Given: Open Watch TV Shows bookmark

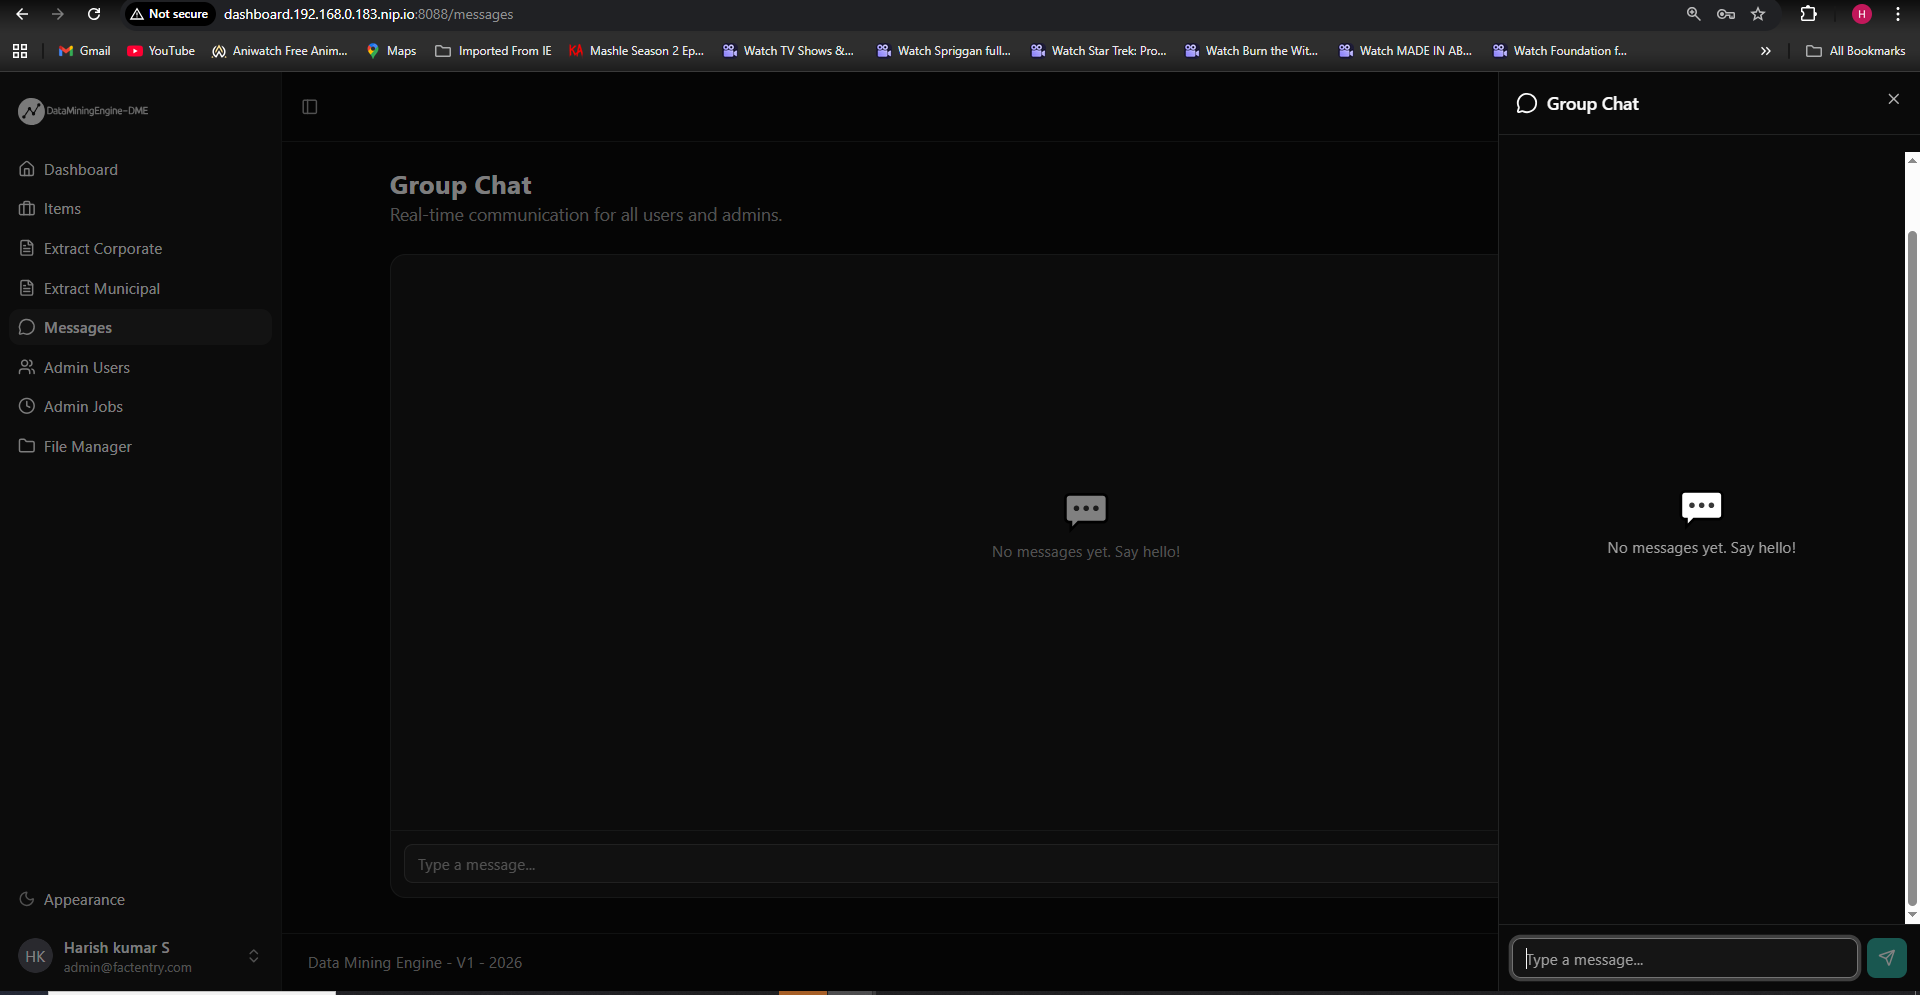Looking at the screenshot, I should click(x=788, y=51).
